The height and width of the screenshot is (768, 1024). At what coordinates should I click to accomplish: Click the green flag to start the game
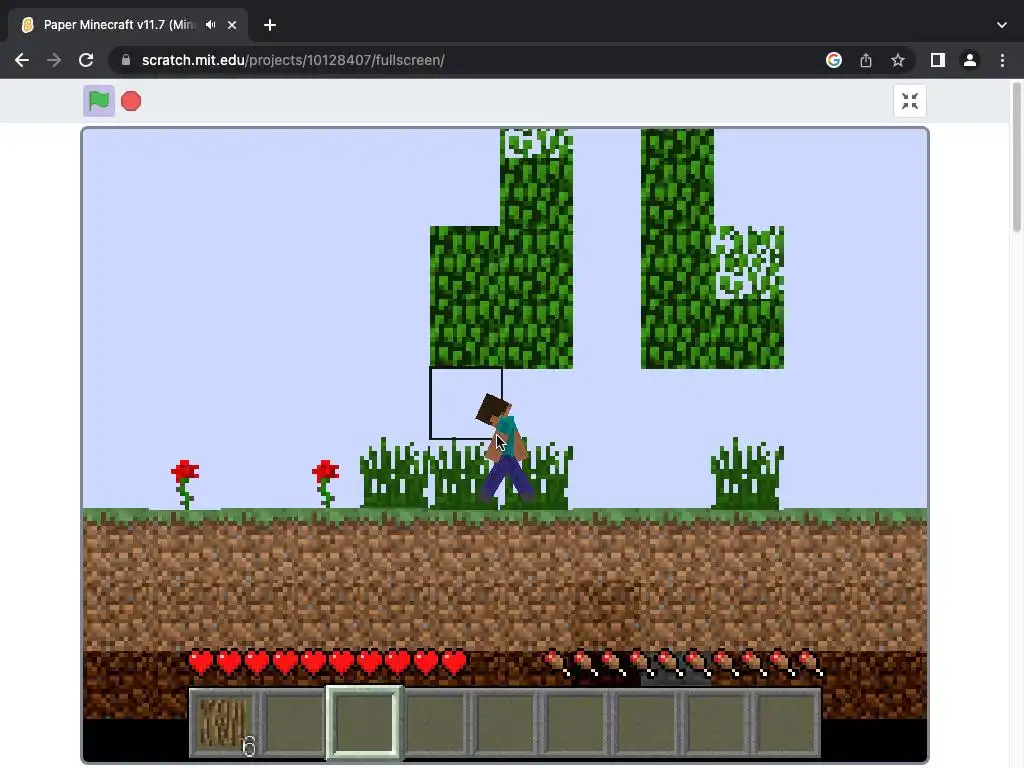click(x=99, y=101)
